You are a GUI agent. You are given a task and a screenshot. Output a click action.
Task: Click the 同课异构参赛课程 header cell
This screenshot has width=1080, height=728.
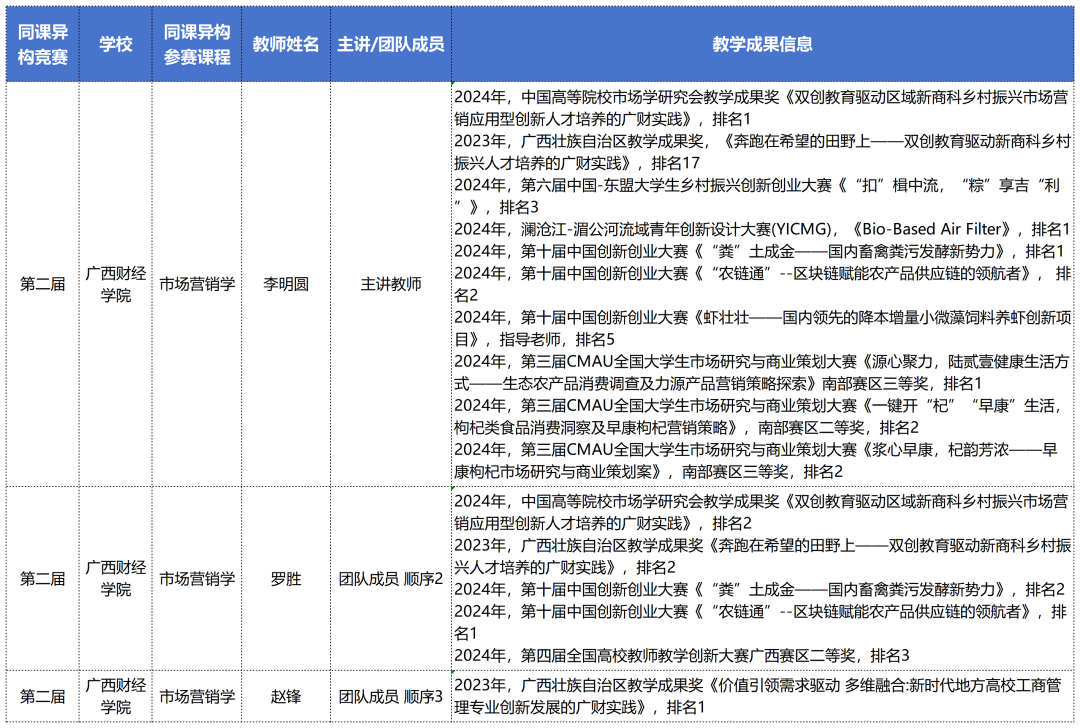pyautogui.click(x=197, y=44)
